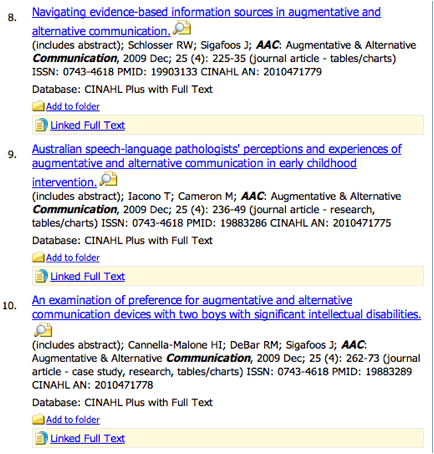Open preview magnifier icon for result 10
The image size is (434, 454).
pyautogui.click(x=43, y=330)
